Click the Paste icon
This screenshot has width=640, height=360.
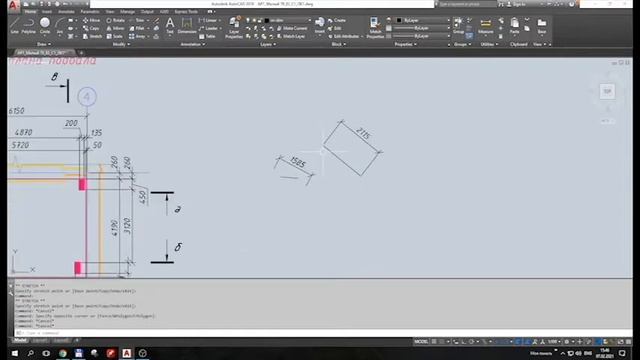(x=514, y=25)
